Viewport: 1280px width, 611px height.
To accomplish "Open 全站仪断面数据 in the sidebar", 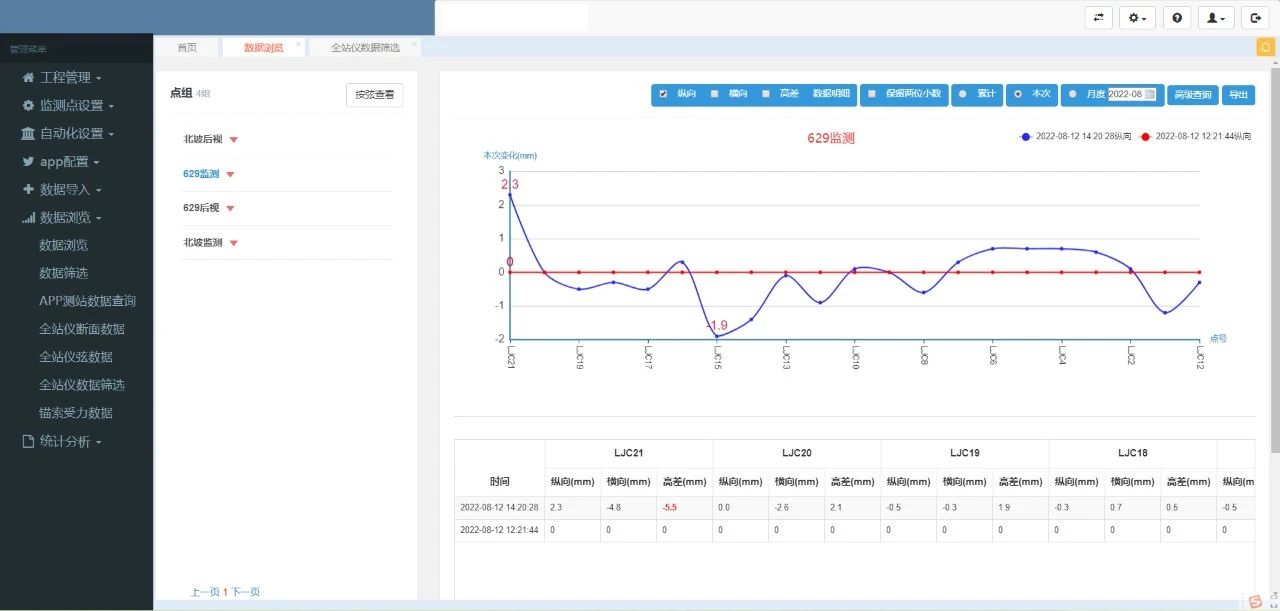I will point(82,329).
